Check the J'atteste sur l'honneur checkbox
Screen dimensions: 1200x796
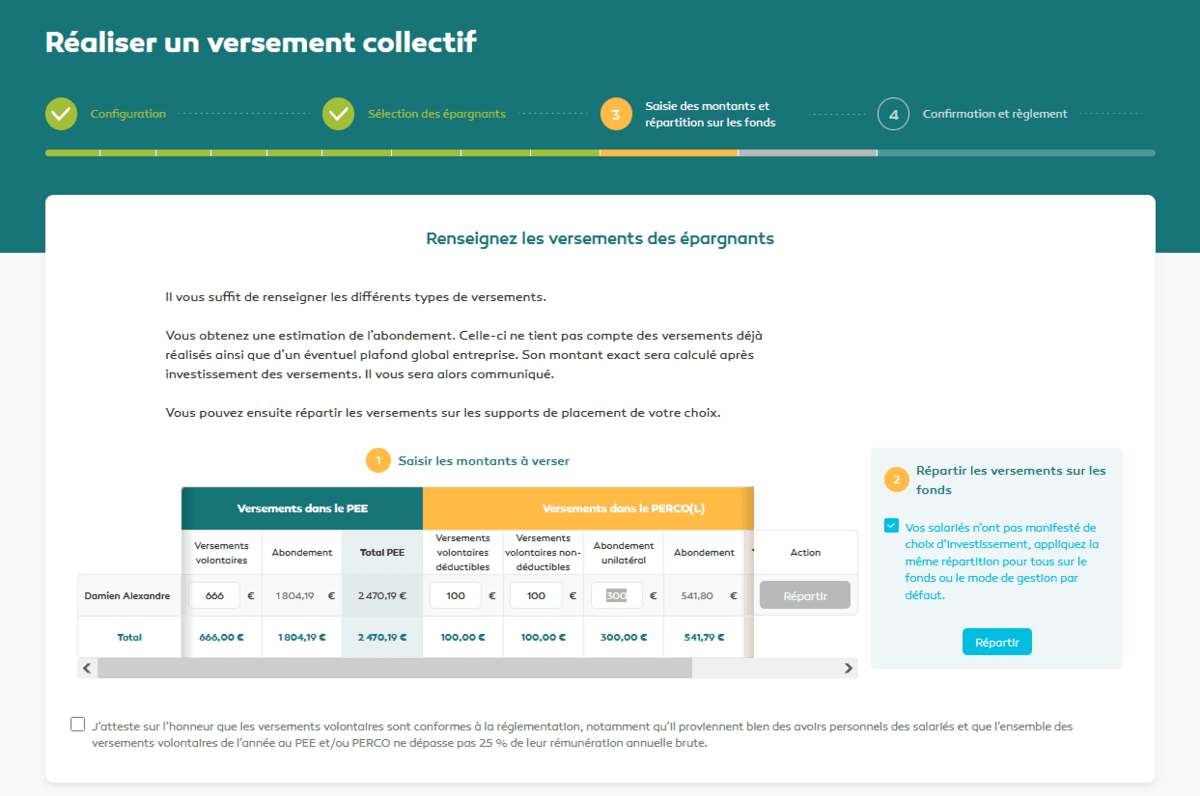point(78,725)
